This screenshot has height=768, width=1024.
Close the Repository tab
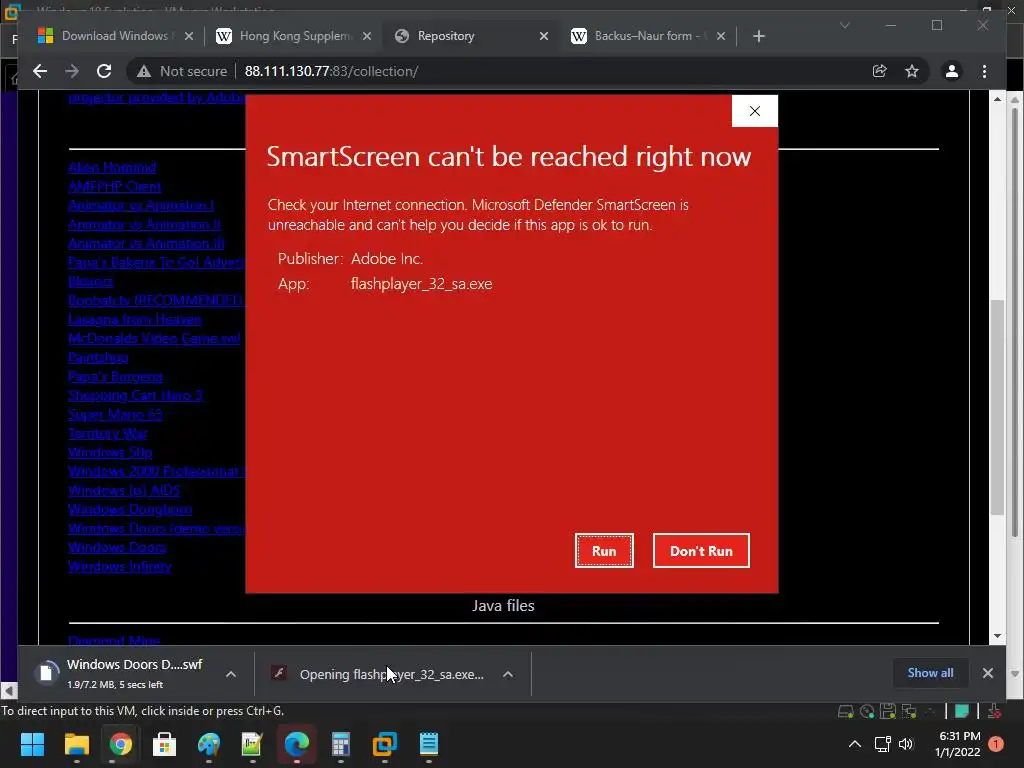(543, 36)
